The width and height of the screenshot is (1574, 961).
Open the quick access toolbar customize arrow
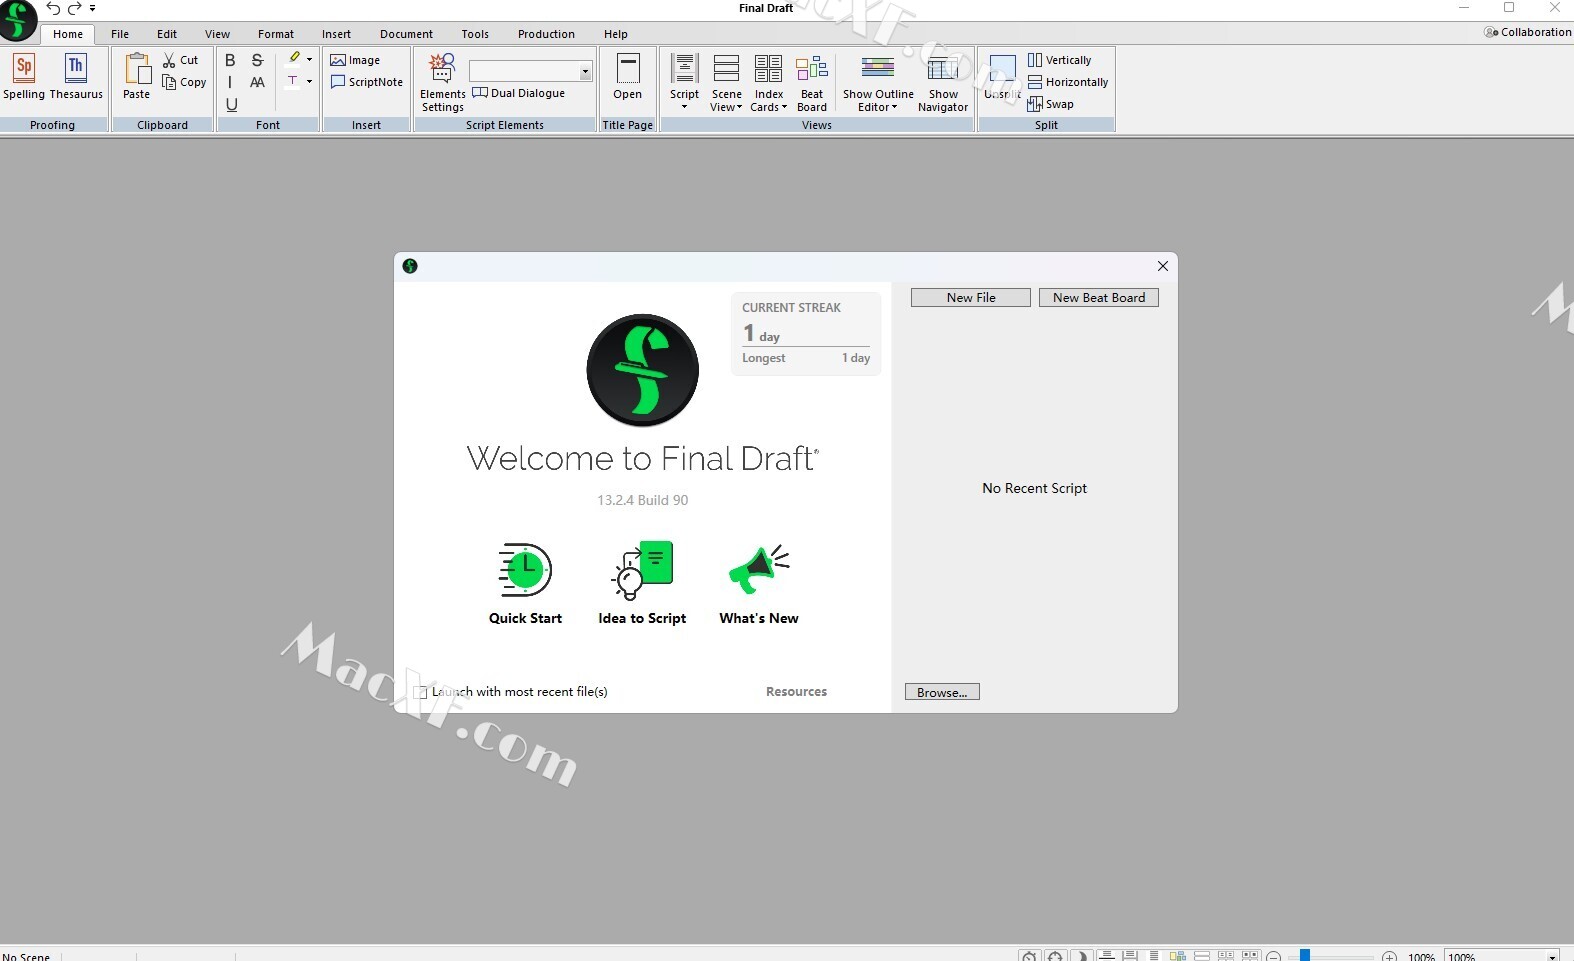[92, 8]
